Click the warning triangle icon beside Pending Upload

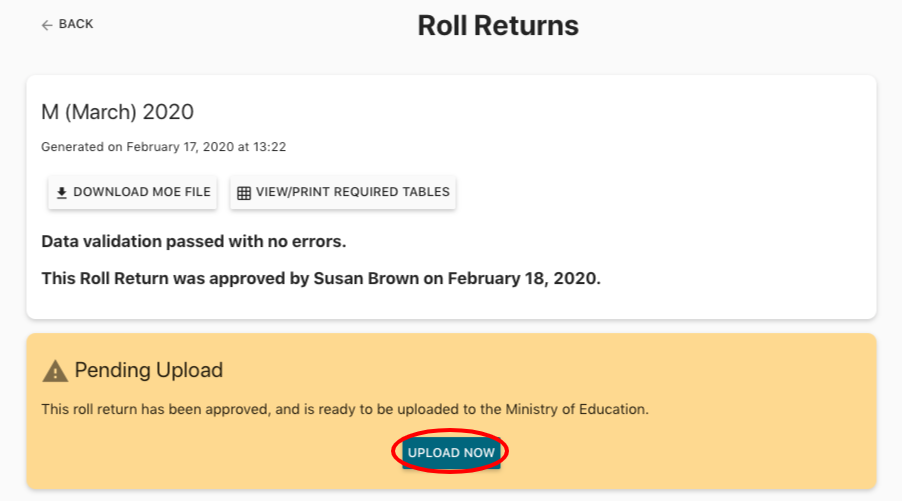click(55, 371)
